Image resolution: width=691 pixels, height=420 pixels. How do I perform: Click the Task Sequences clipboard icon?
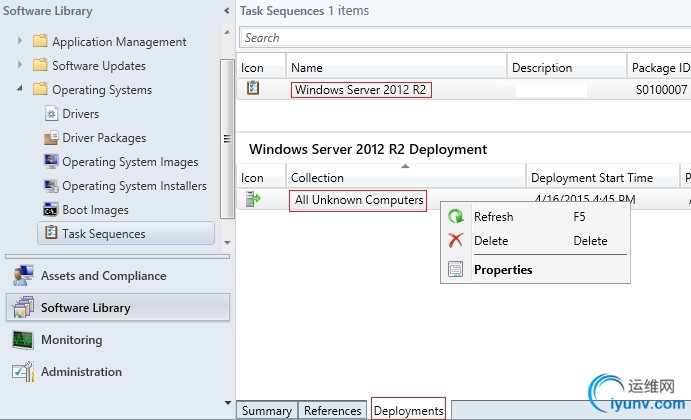51,232
